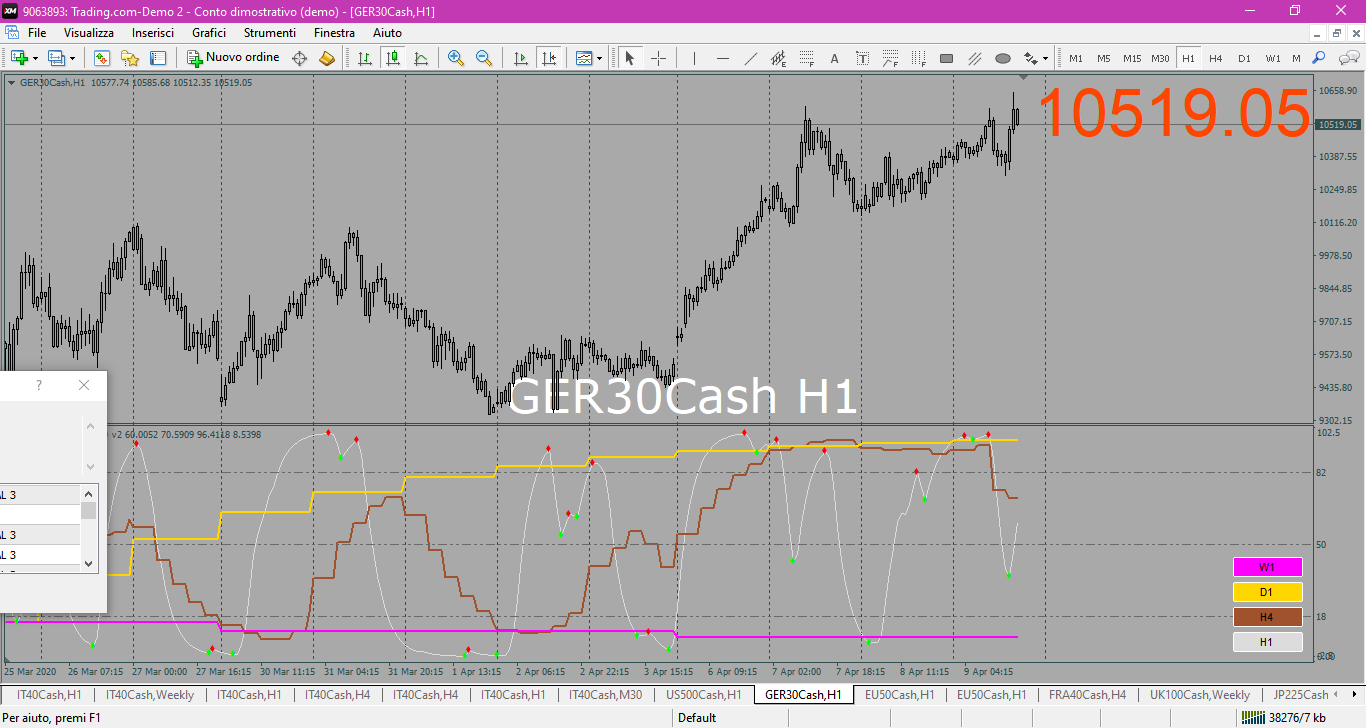Click the MetaEditor crosshair-circle icon

299,58
